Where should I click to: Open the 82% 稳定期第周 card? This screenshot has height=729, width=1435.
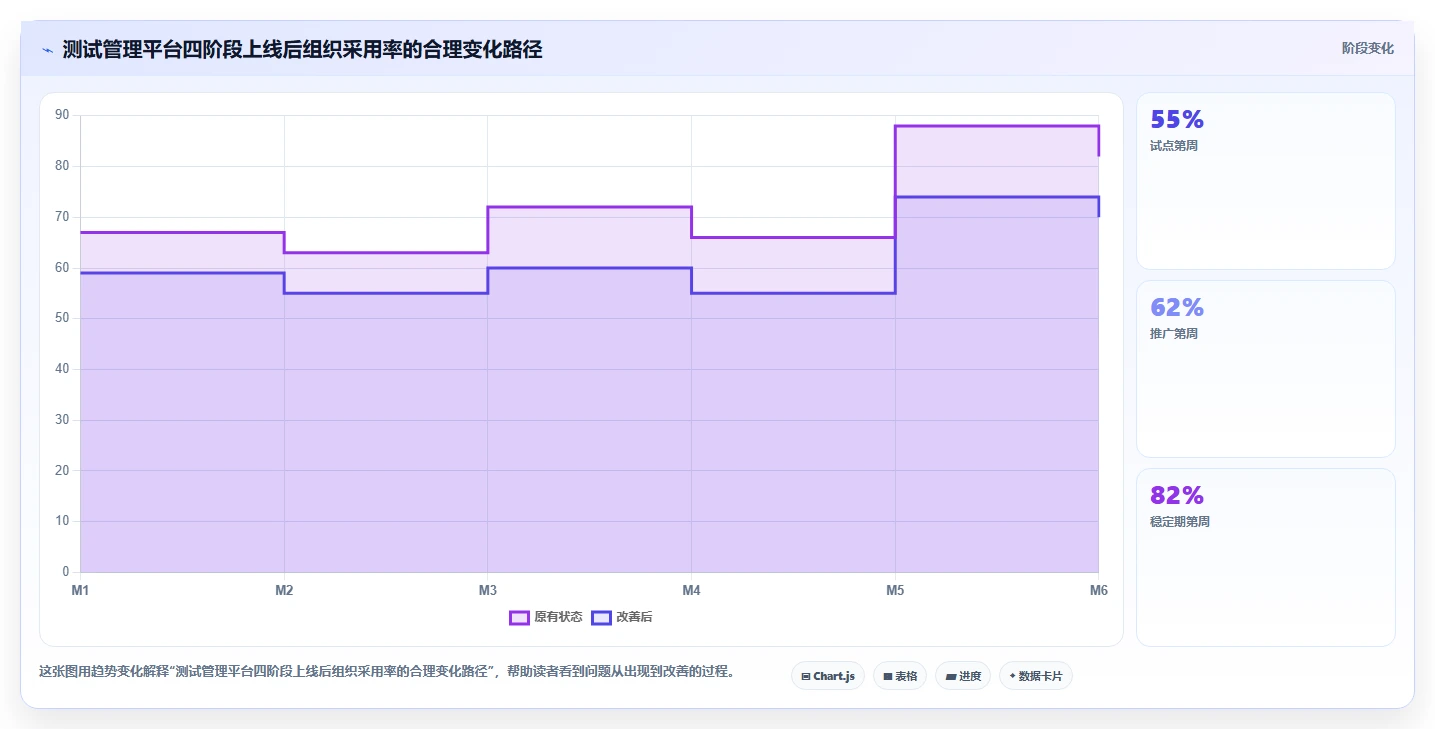(1265, 557)
